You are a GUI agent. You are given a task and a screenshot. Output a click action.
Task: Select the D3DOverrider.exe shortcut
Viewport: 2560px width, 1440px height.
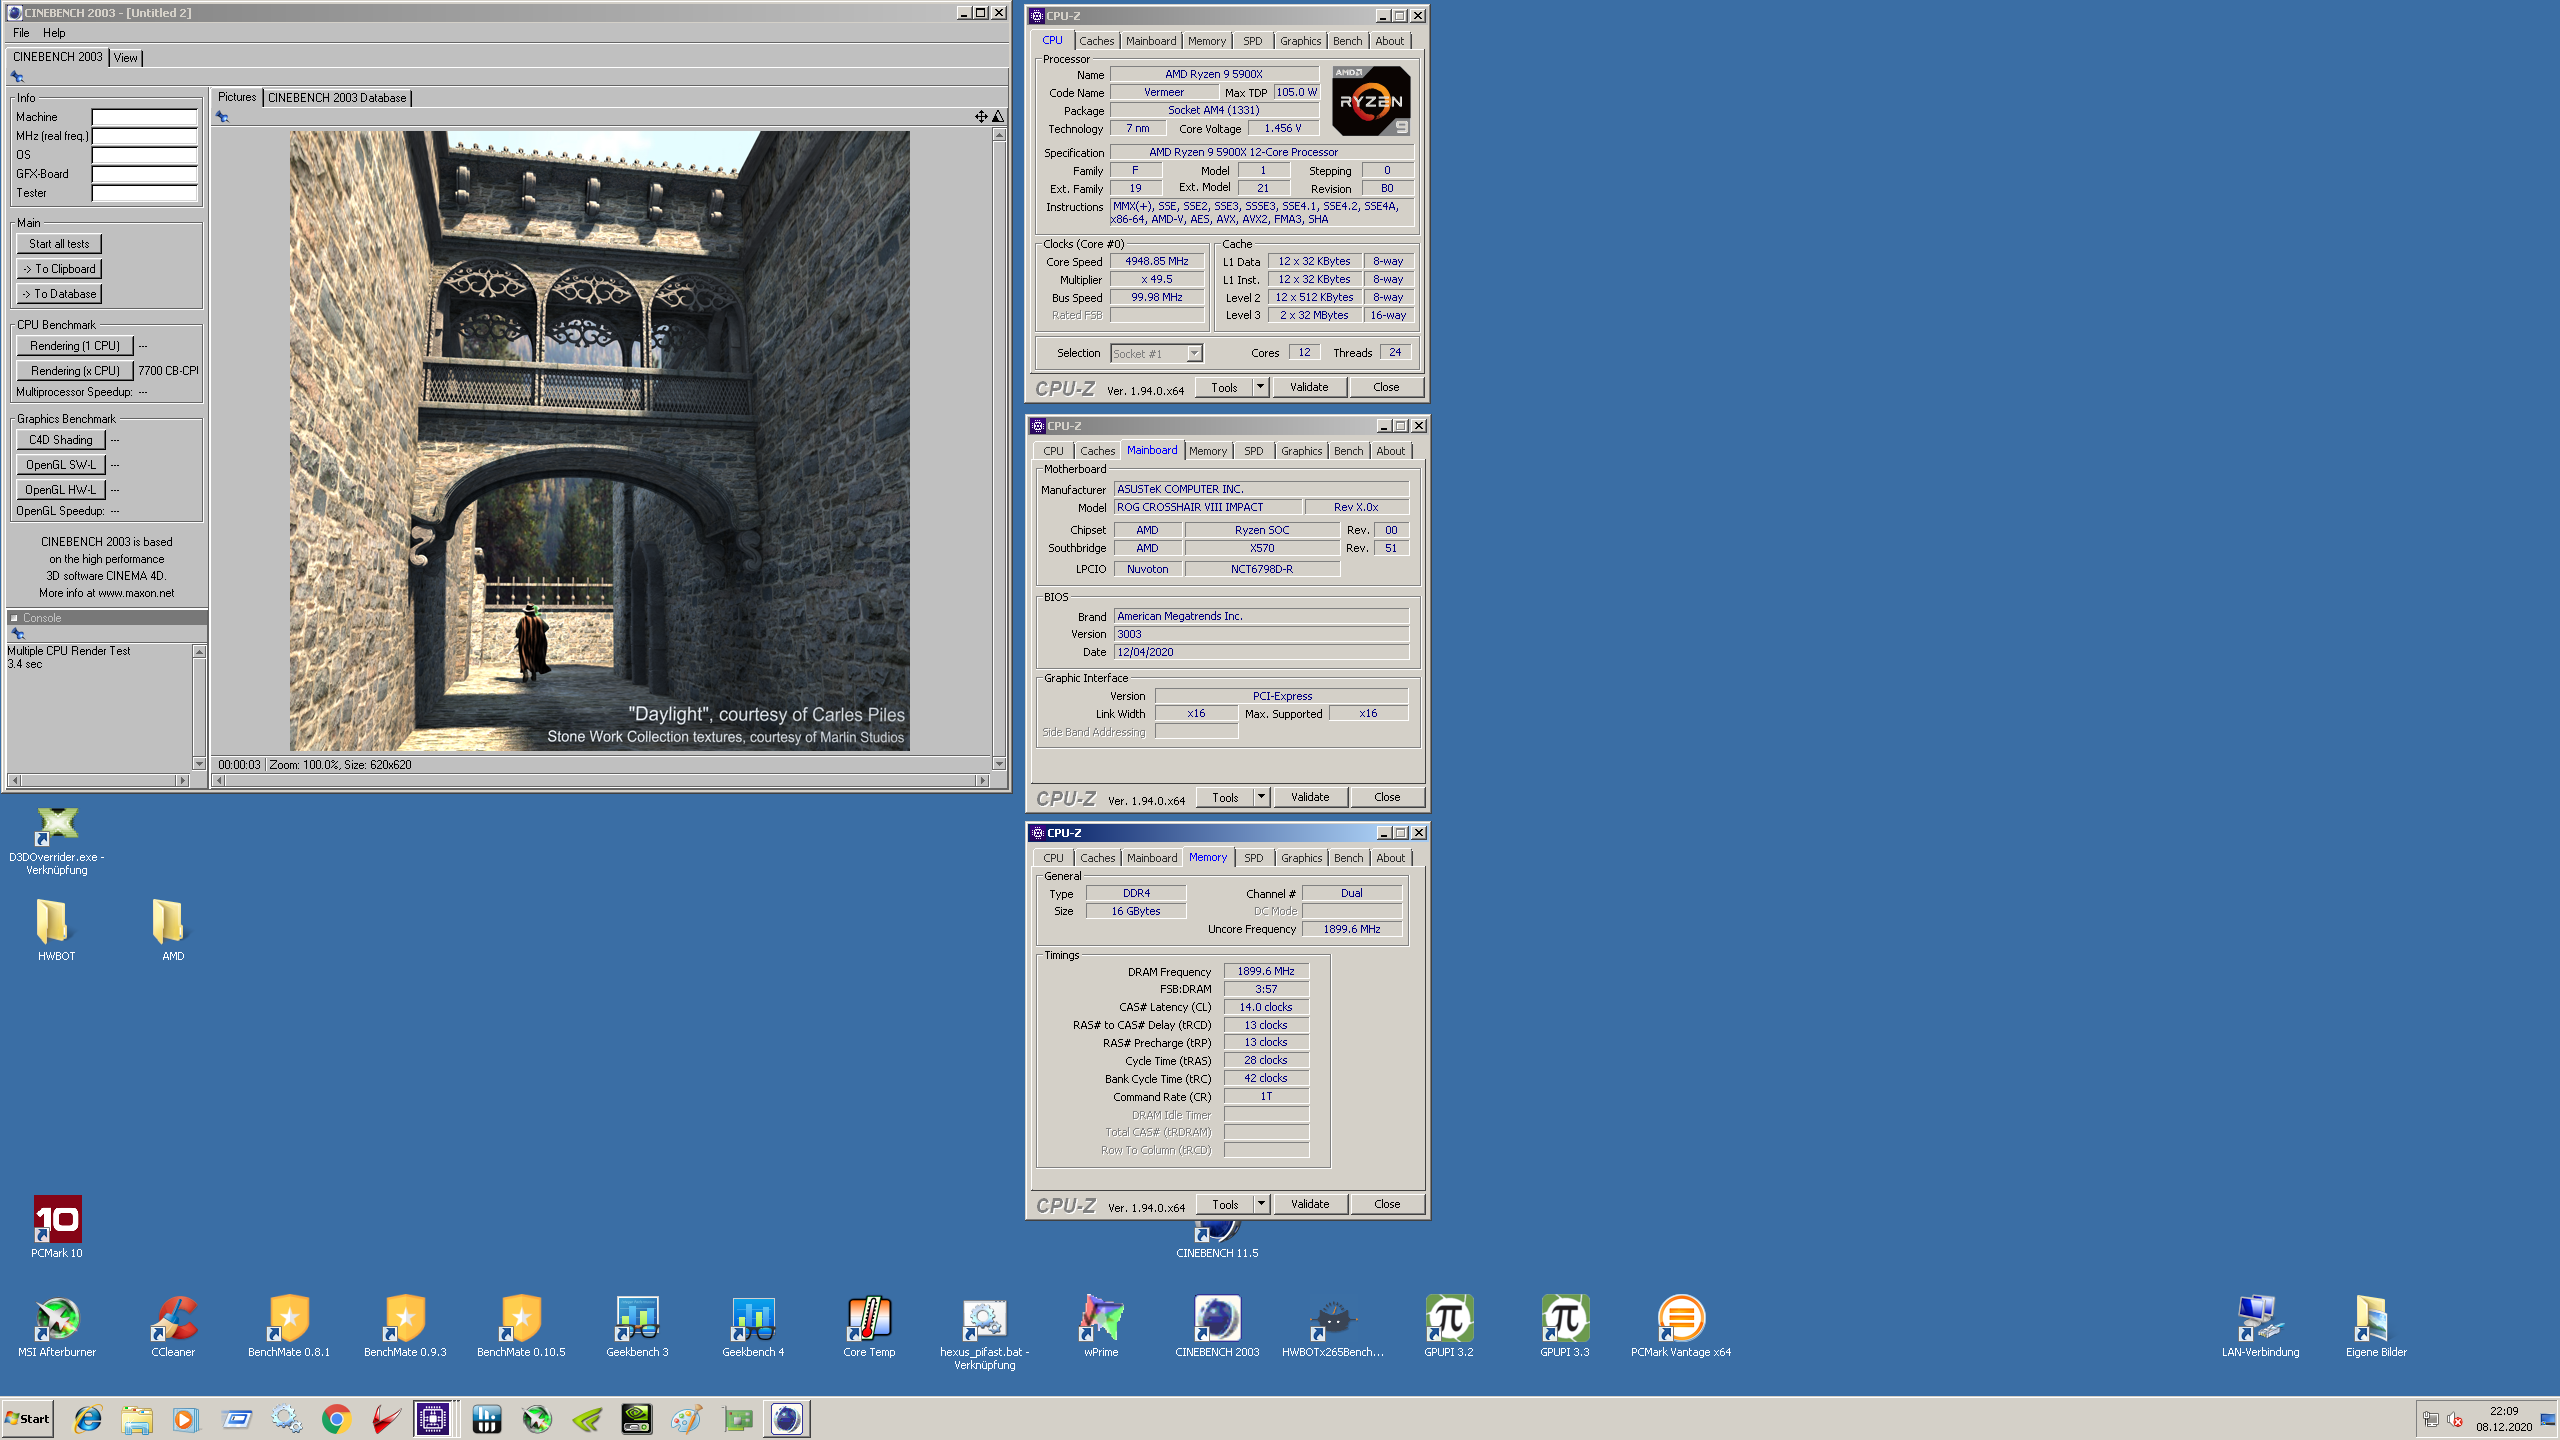click(57, 841)
